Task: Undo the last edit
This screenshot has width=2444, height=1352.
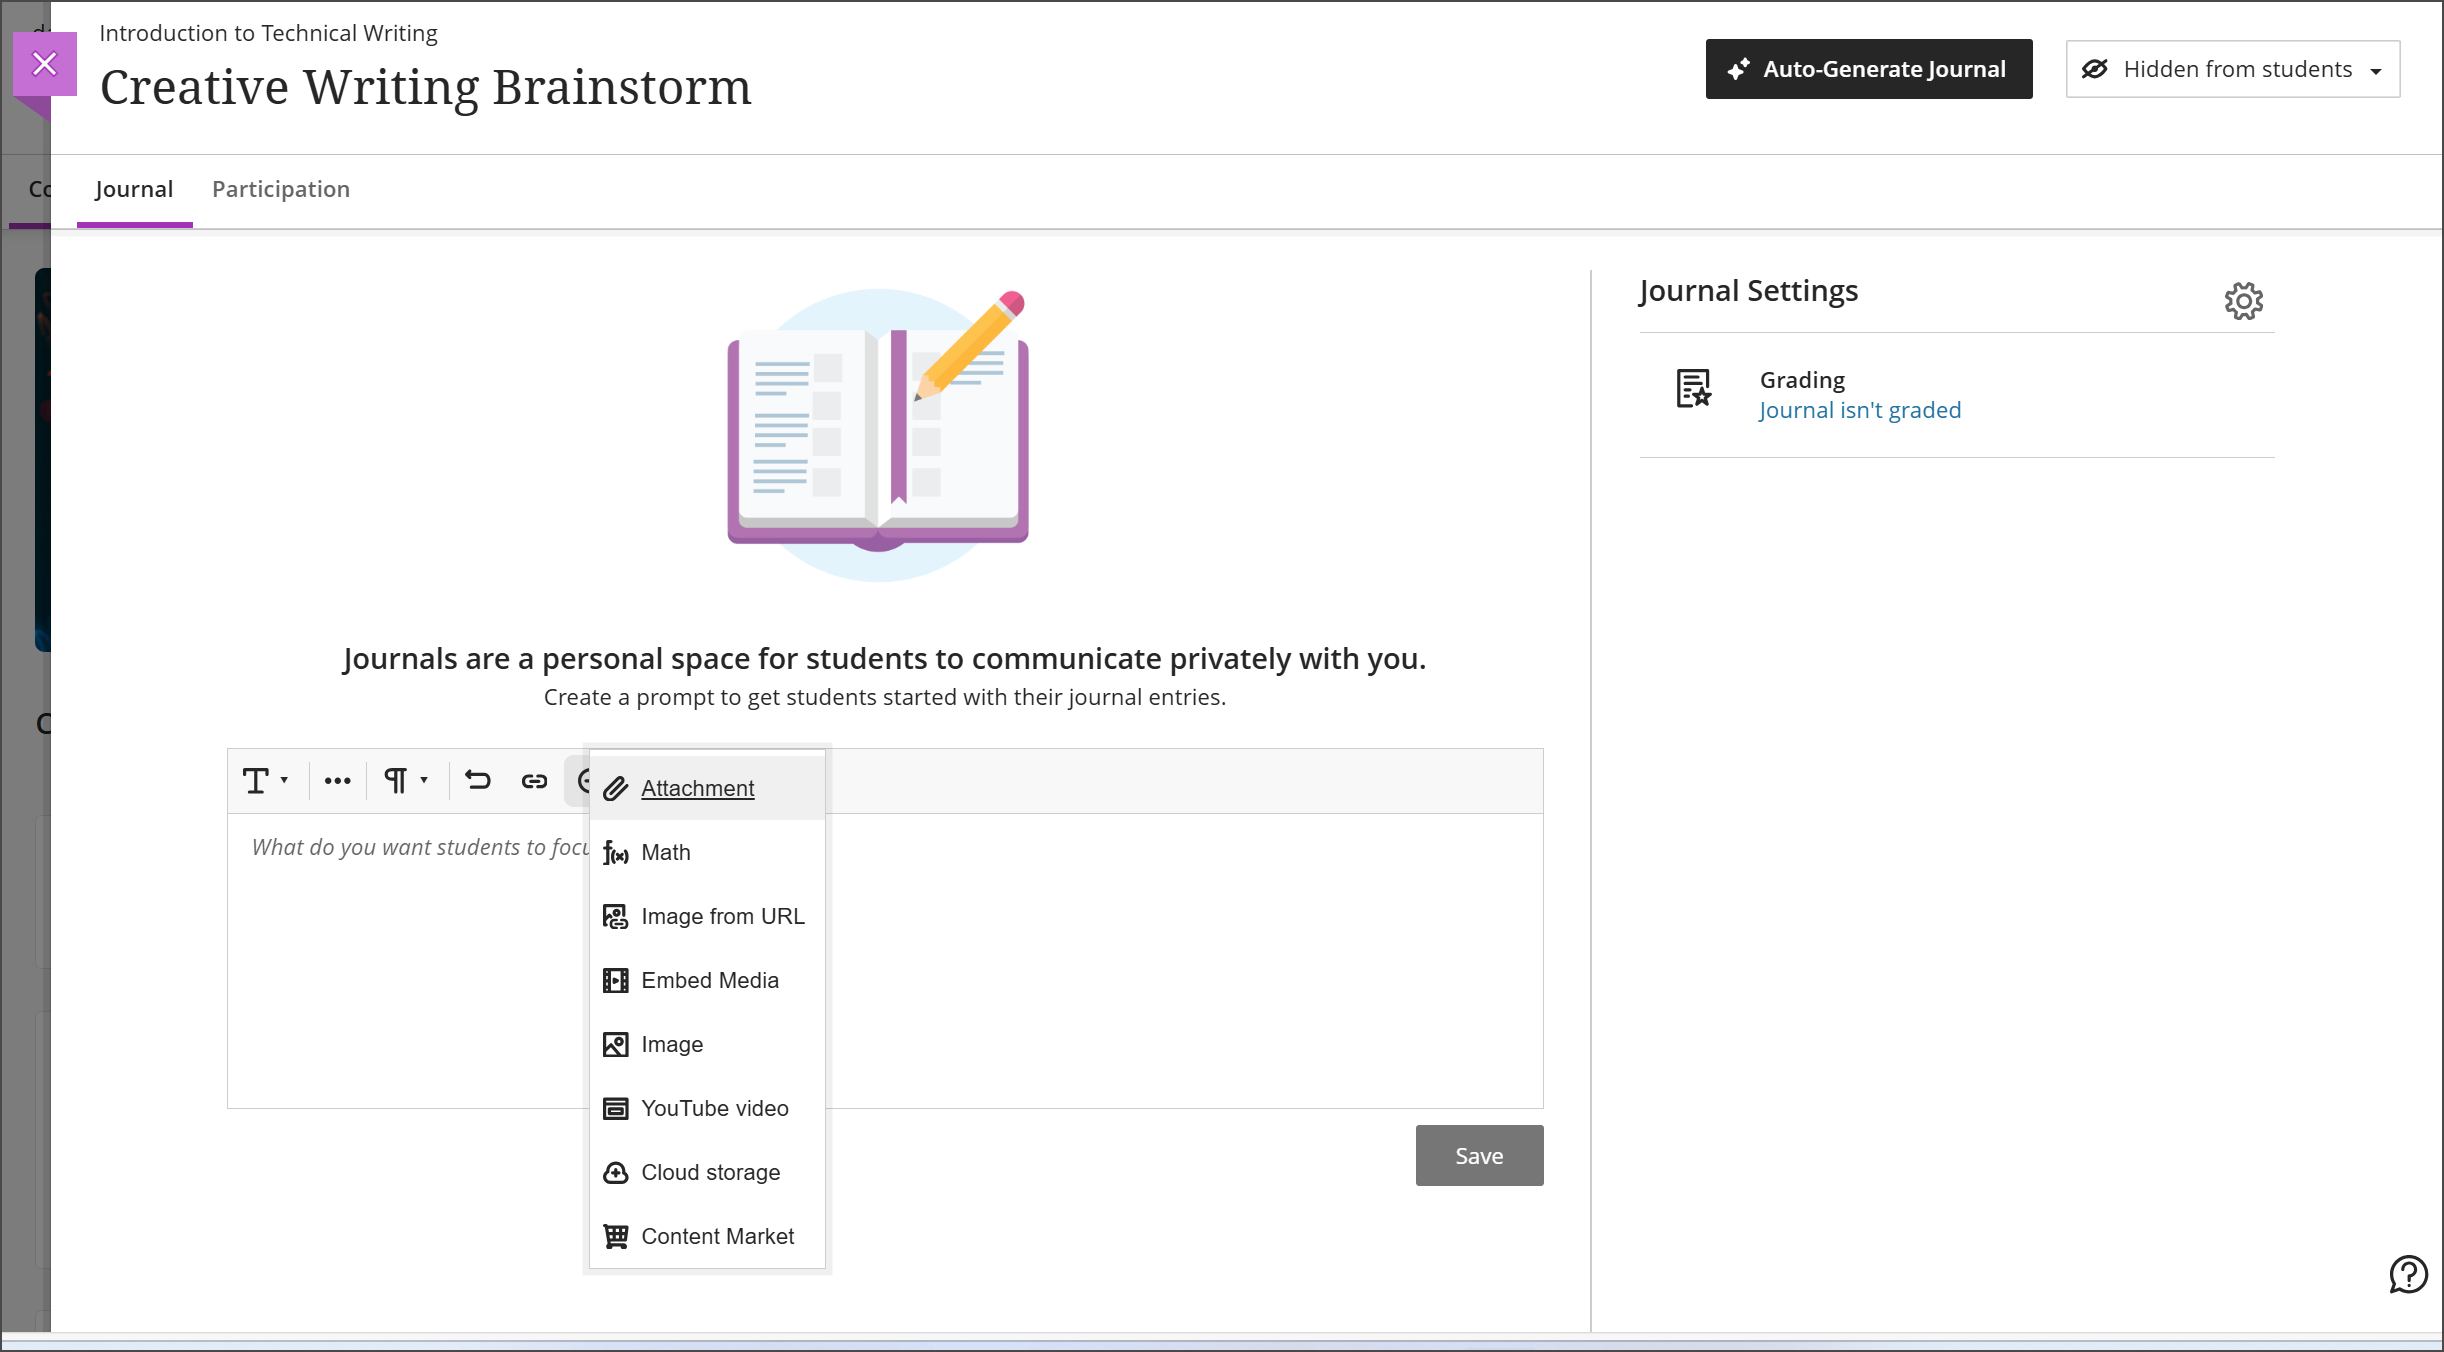Action: tap(479, 780)
